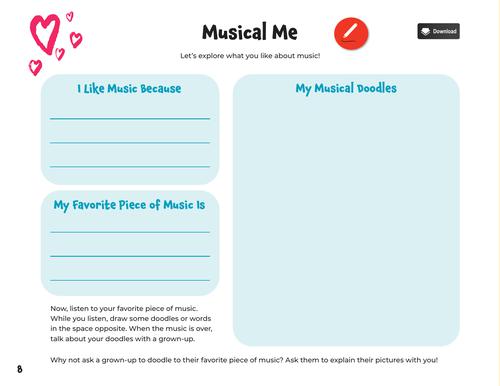Click the last line under My Favorite Piece
The width and height of the screenshot is (500, 386).
[130, 280]
